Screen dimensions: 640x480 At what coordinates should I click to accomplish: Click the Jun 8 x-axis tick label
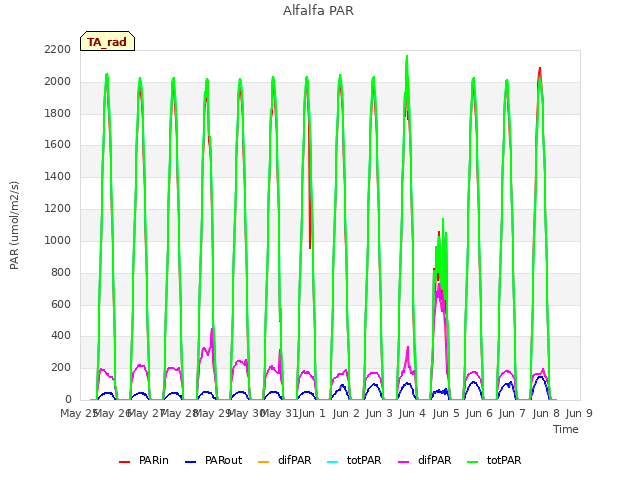[546, 413]
